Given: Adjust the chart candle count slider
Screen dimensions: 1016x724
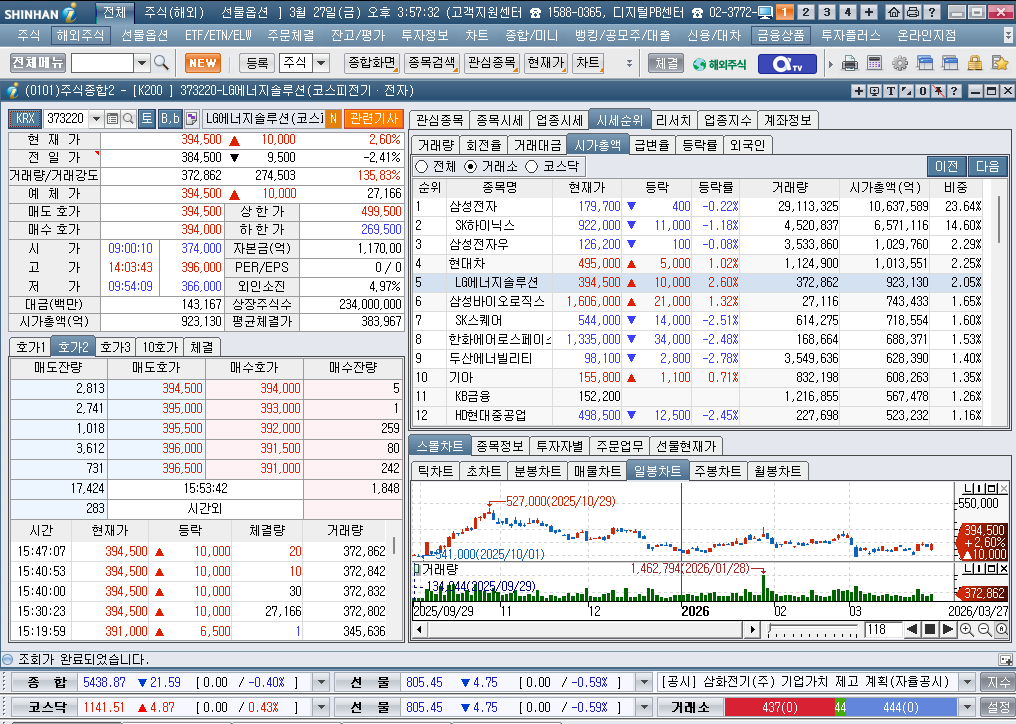Looking at the screenshot, I should click(813, 629).
